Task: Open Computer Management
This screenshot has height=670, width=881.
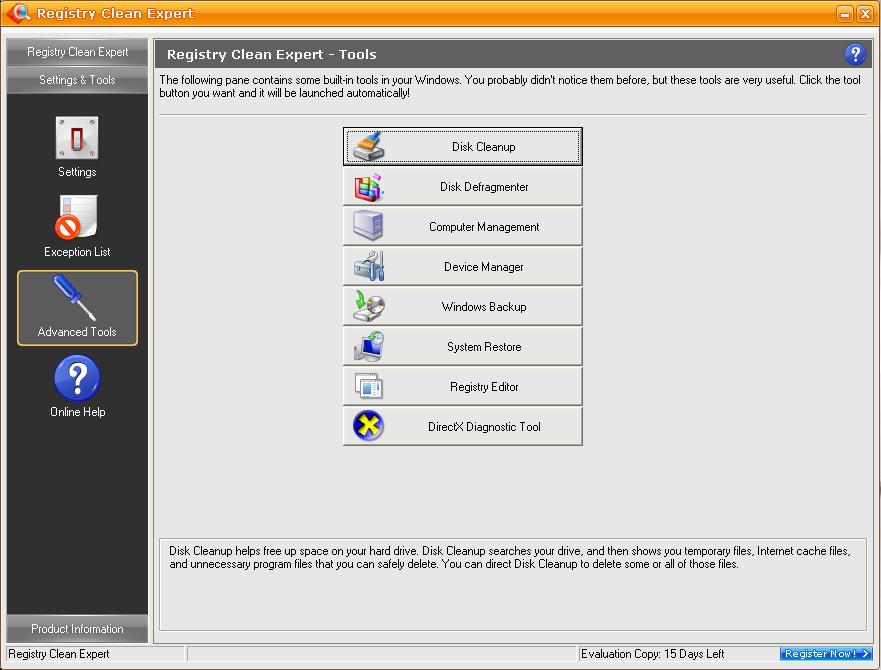Action: coord(462,227)
